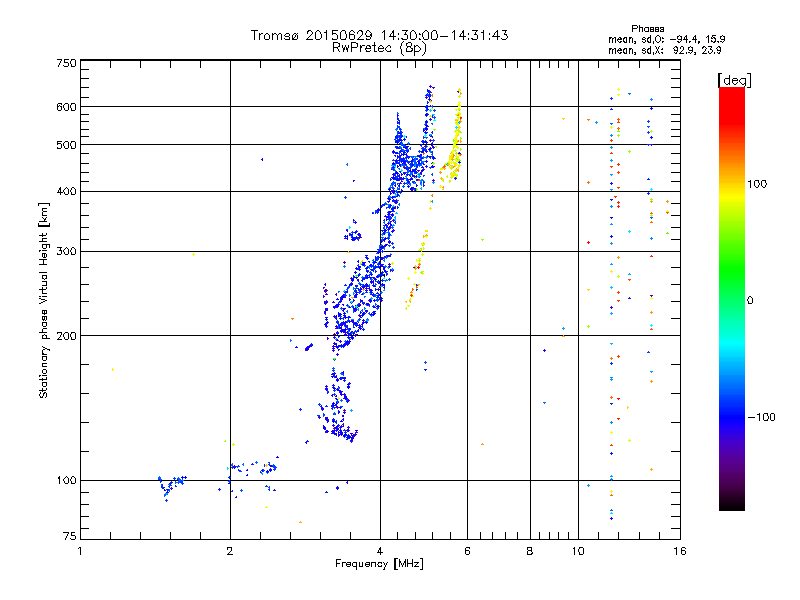
Task: Click the '[deg]' color bar label
Action: pos(734,80)
